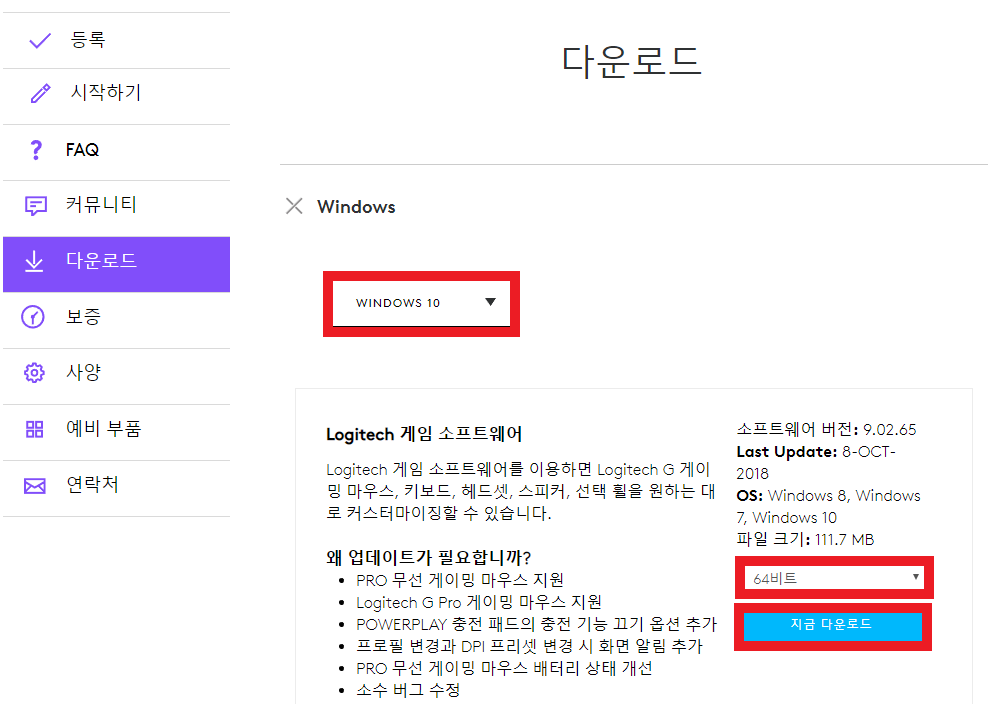Screen dimensions: 991x704
Task: Open the 커뮤니티 sidebar menu item
Action: click(x=116, y=209)
